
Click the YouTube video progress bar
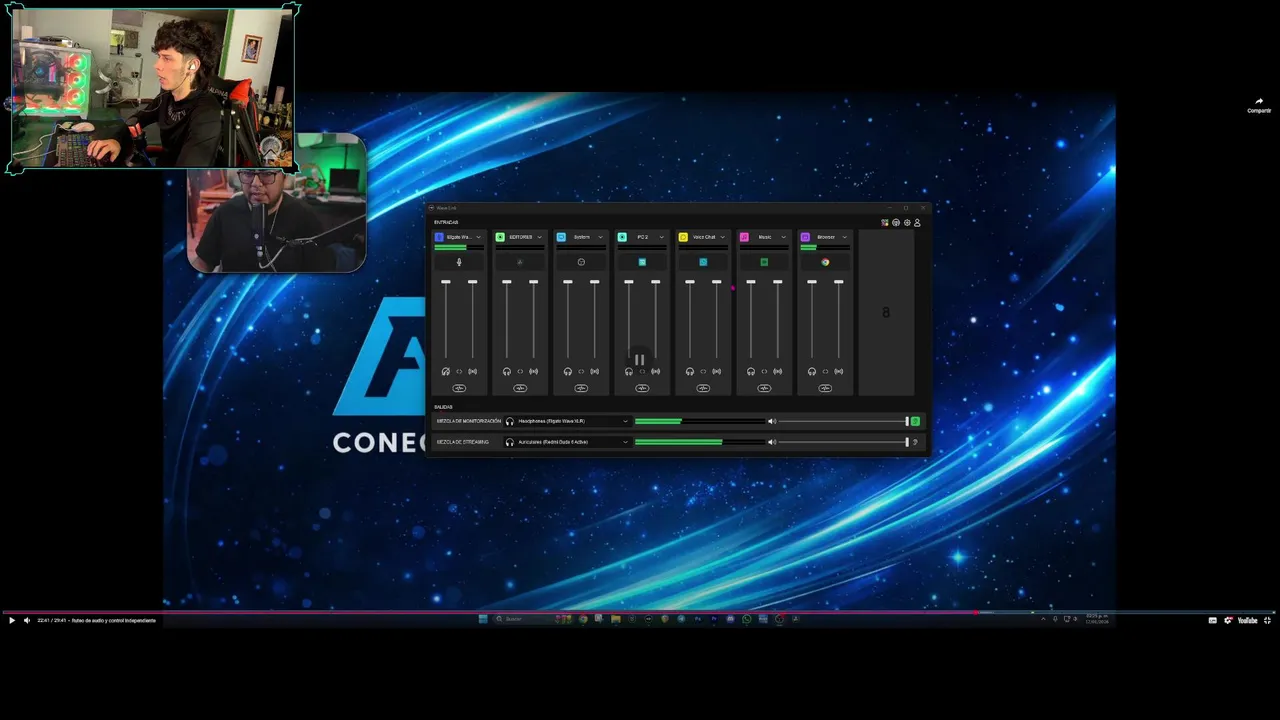(x=640, y=611)
